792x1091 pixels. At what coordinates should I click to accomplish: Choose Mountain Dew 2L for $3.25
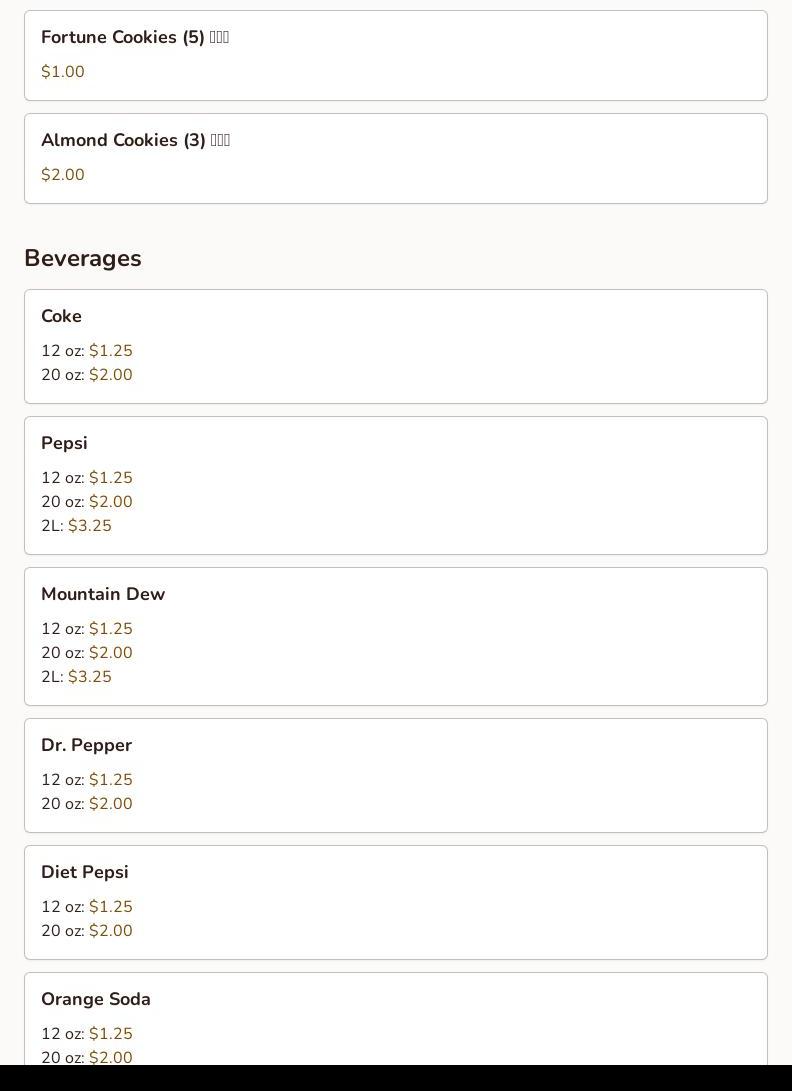click(89, 677)
